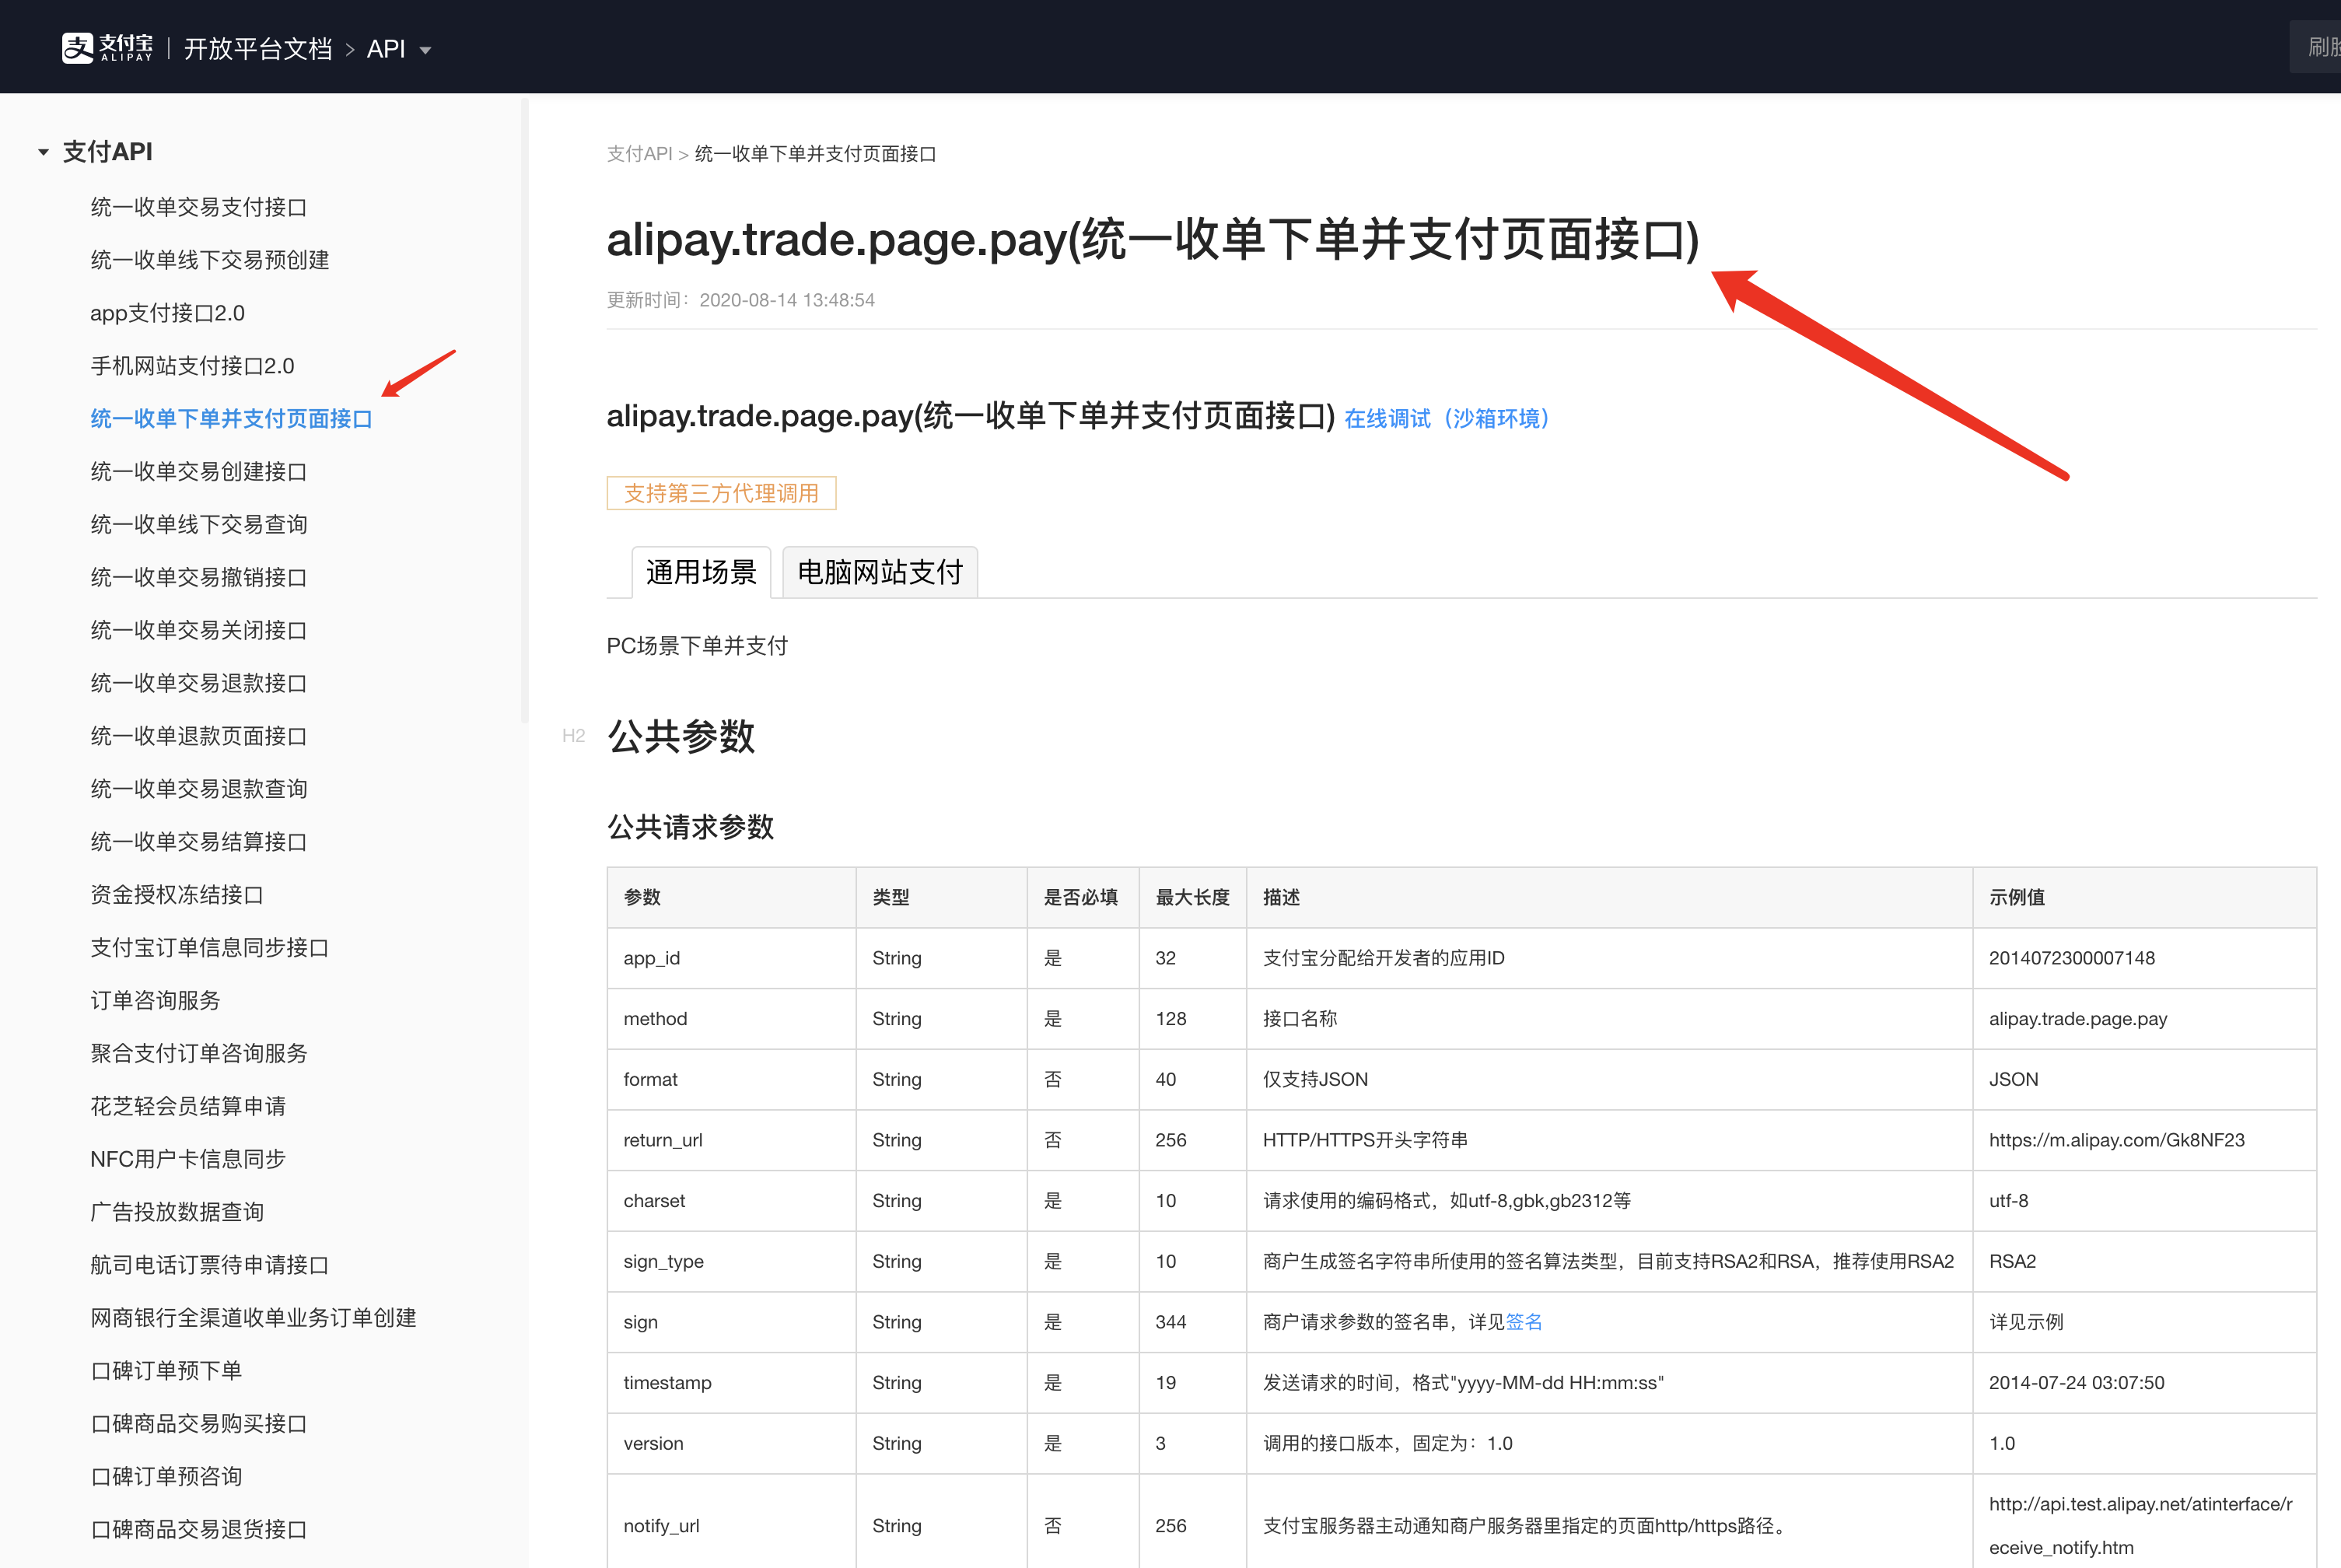
Task: Select 统一收单下单并支付页面接口 in sidebar
Action: pos(231,419)
